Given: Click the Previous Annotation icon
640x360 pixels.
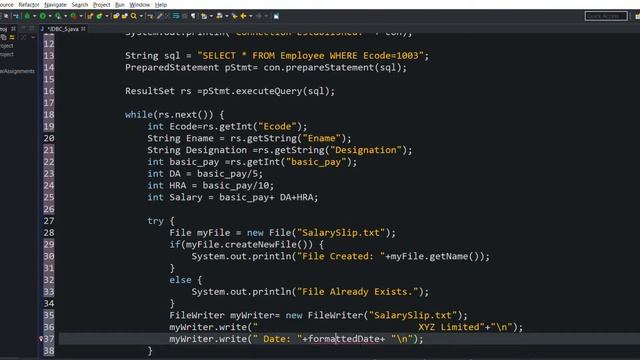Looking at the screenshot, I should [x=219, y=16].
